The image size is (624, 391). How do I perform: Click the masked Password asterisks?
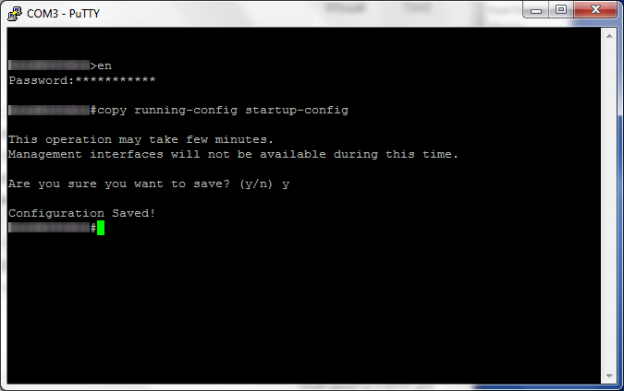115,80
